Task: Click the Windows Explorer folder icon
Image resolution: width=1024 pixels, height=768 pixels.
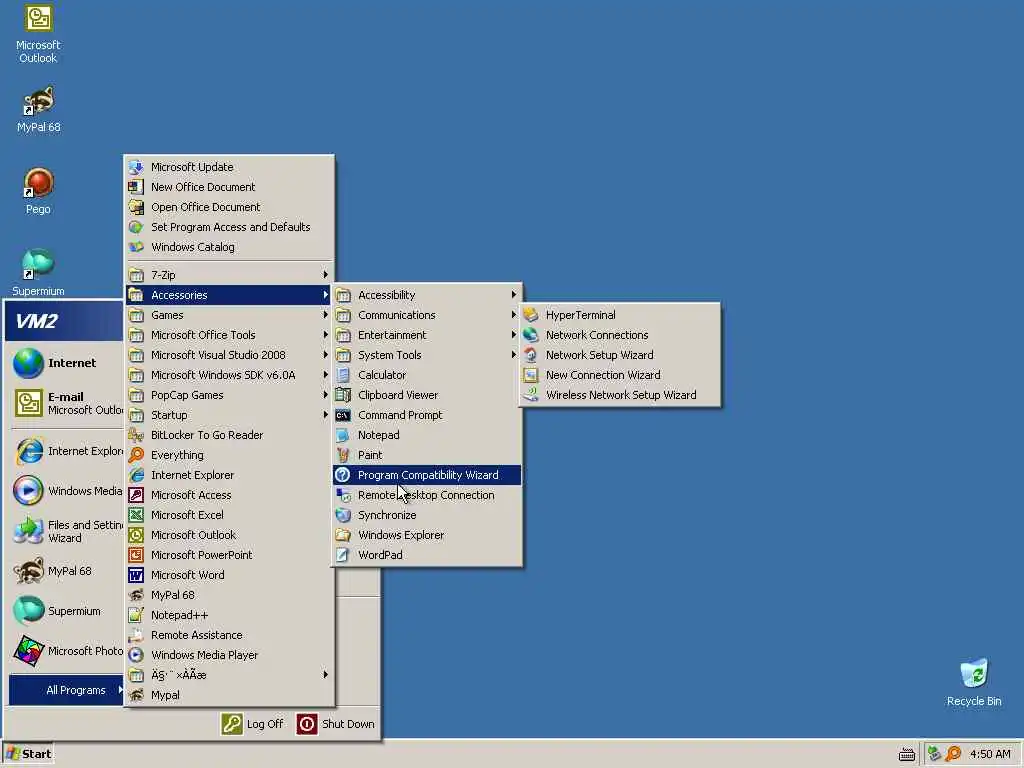Action: [x=343, y=535]
